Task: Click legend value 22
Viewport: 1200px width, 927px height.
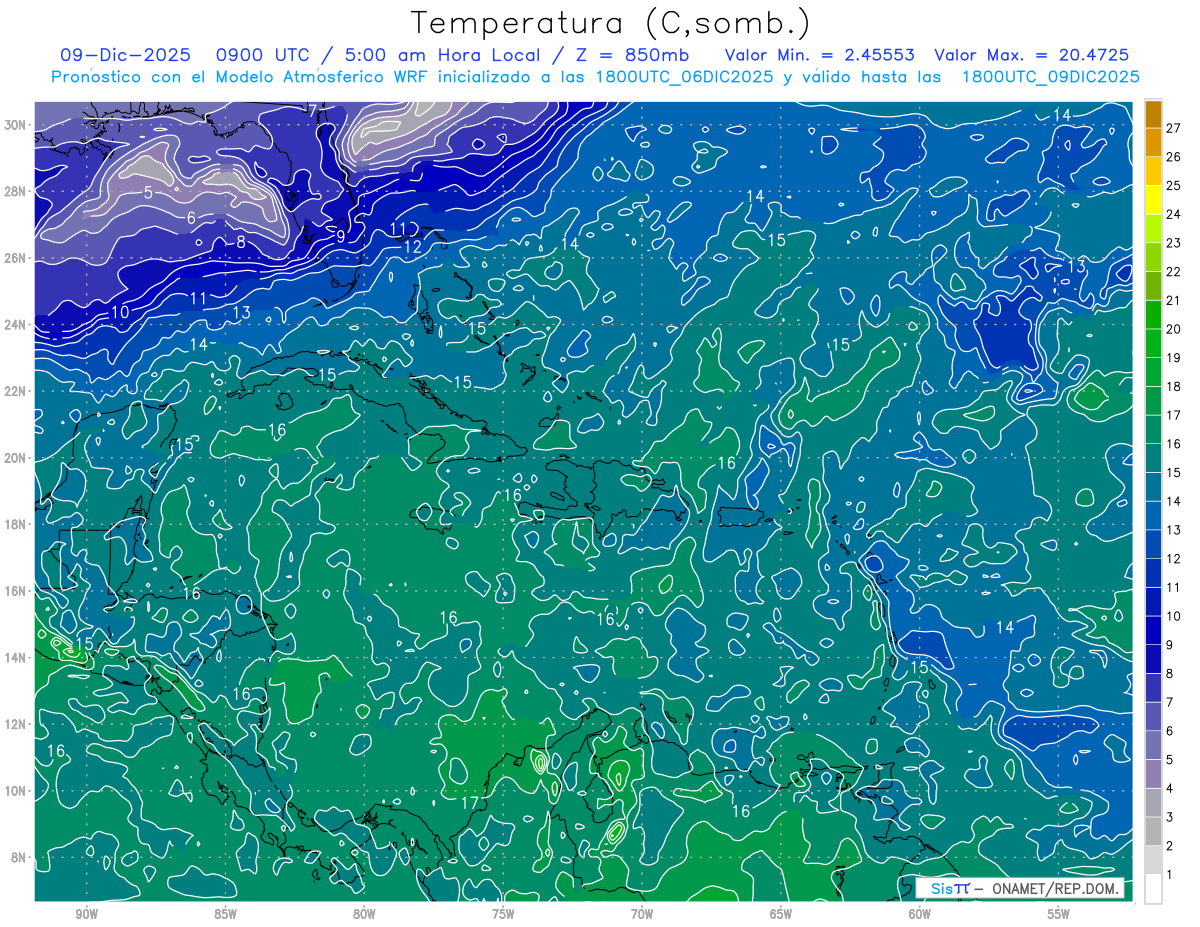Action: (x=1173, y=272)
